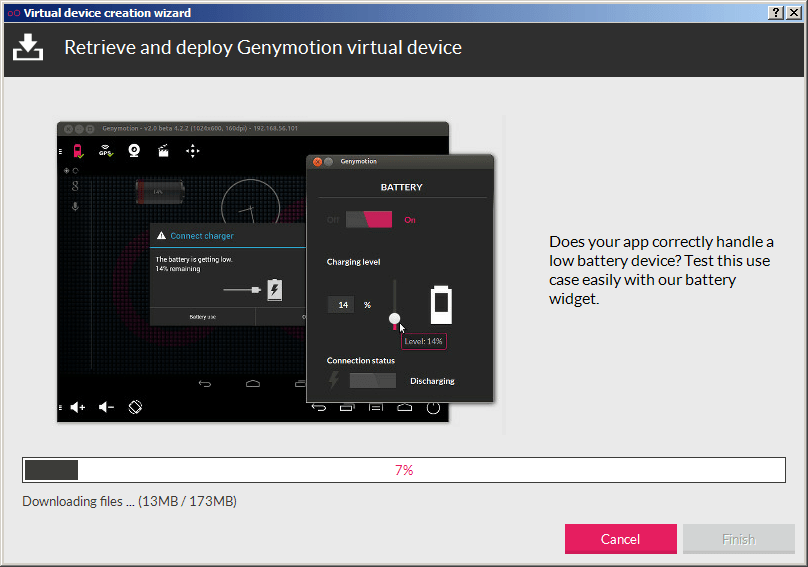
Task: Click the "Charging level" label in the preview
Action: (x=354, y=262)
